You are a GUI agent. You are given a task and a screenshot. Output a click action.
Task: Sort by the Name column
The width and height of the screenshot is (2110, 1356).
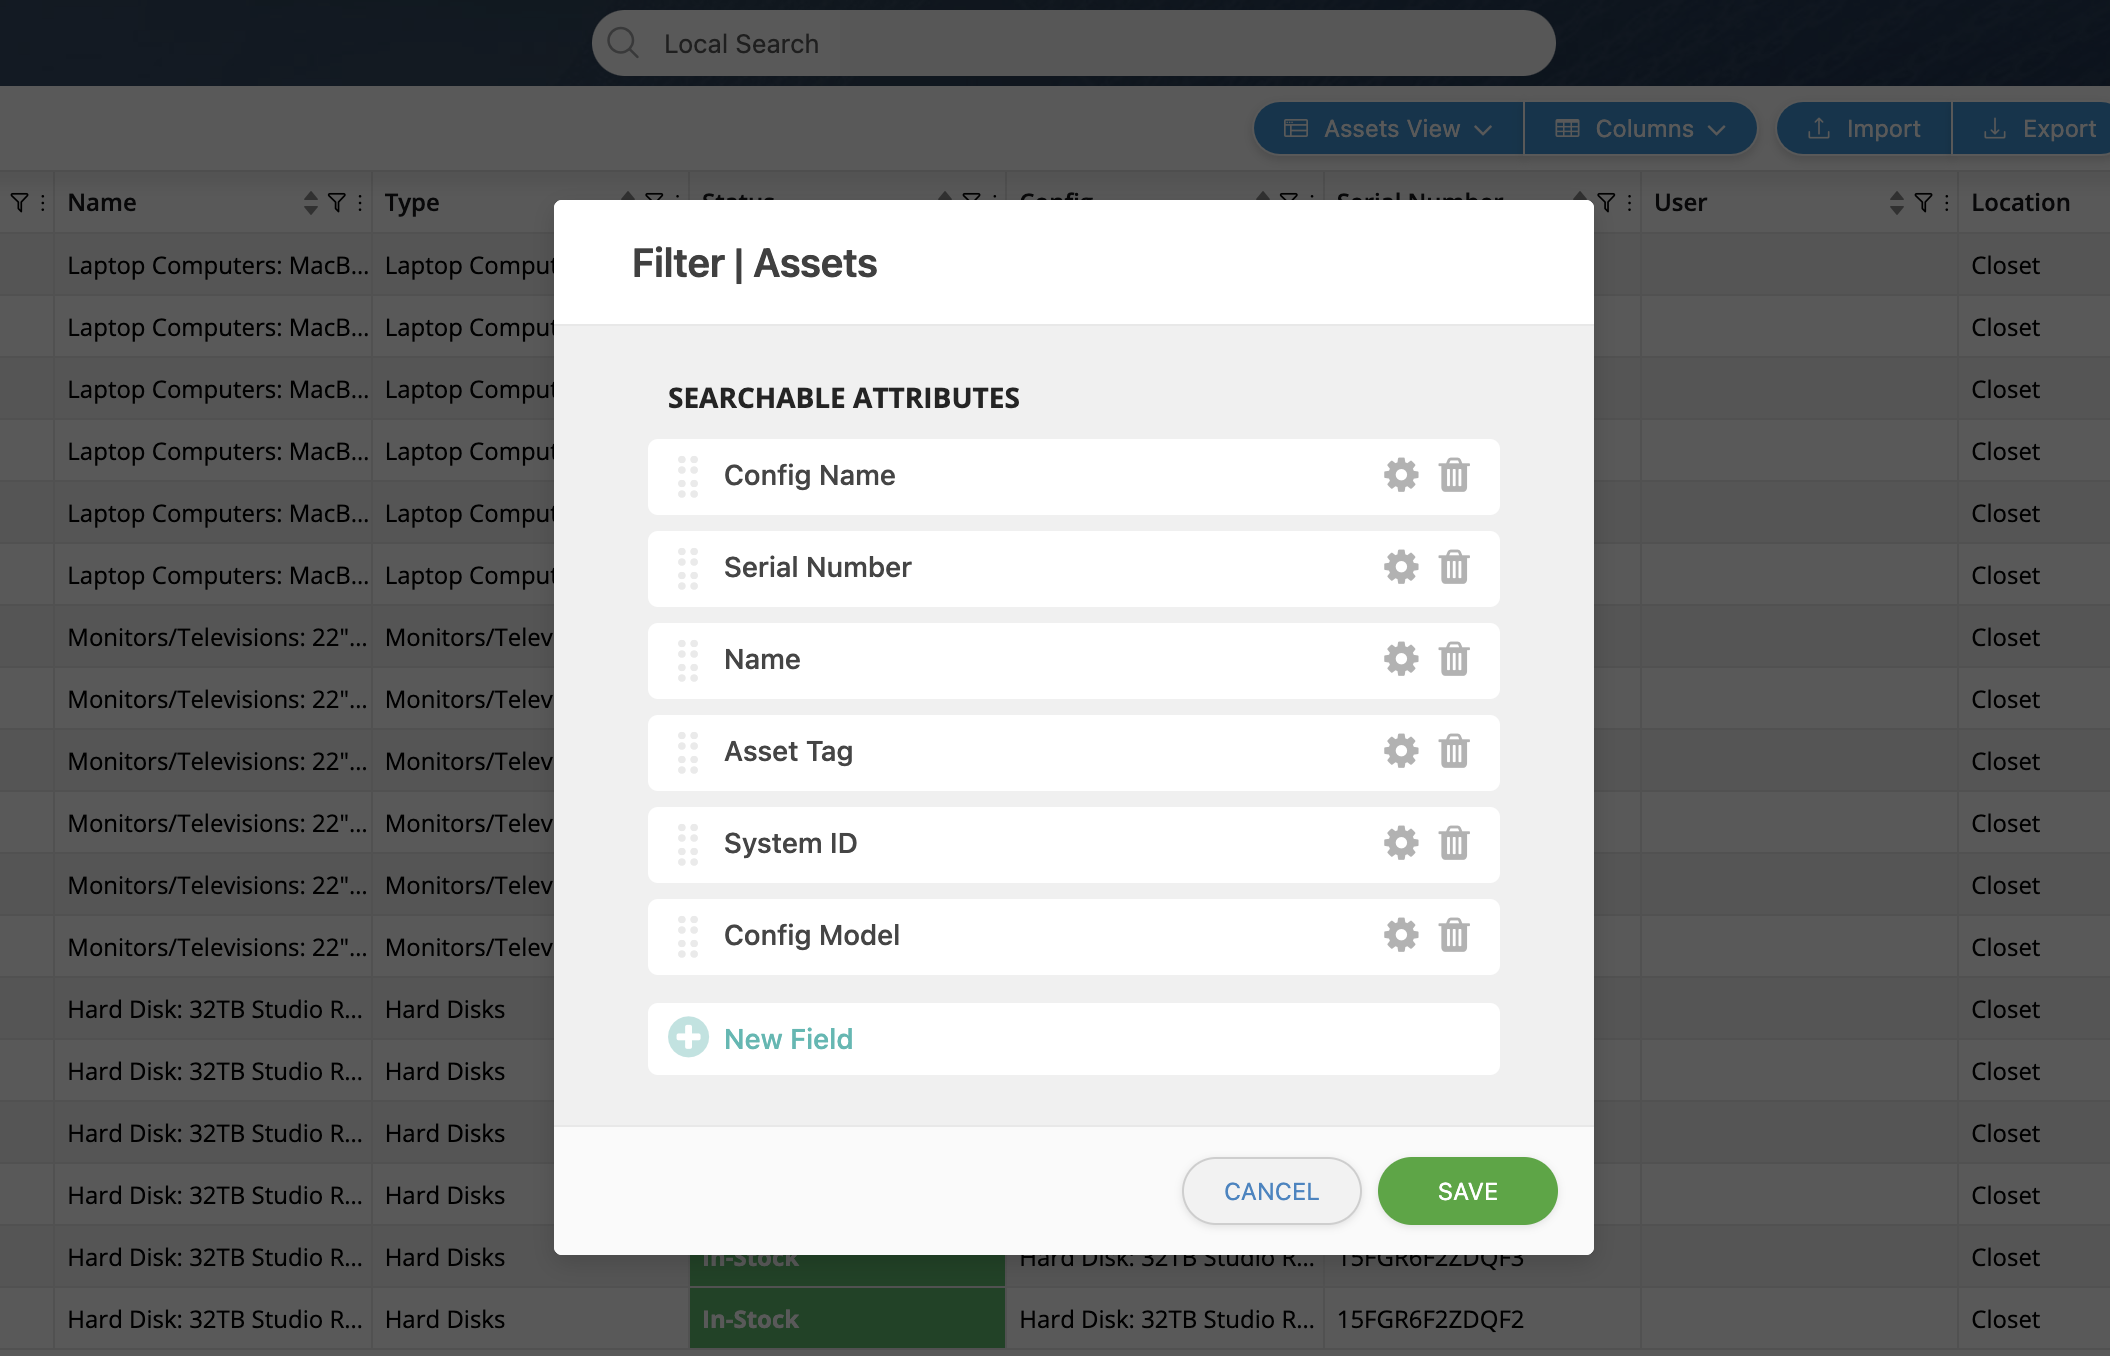pyautogui.click(x=310, y=203)
